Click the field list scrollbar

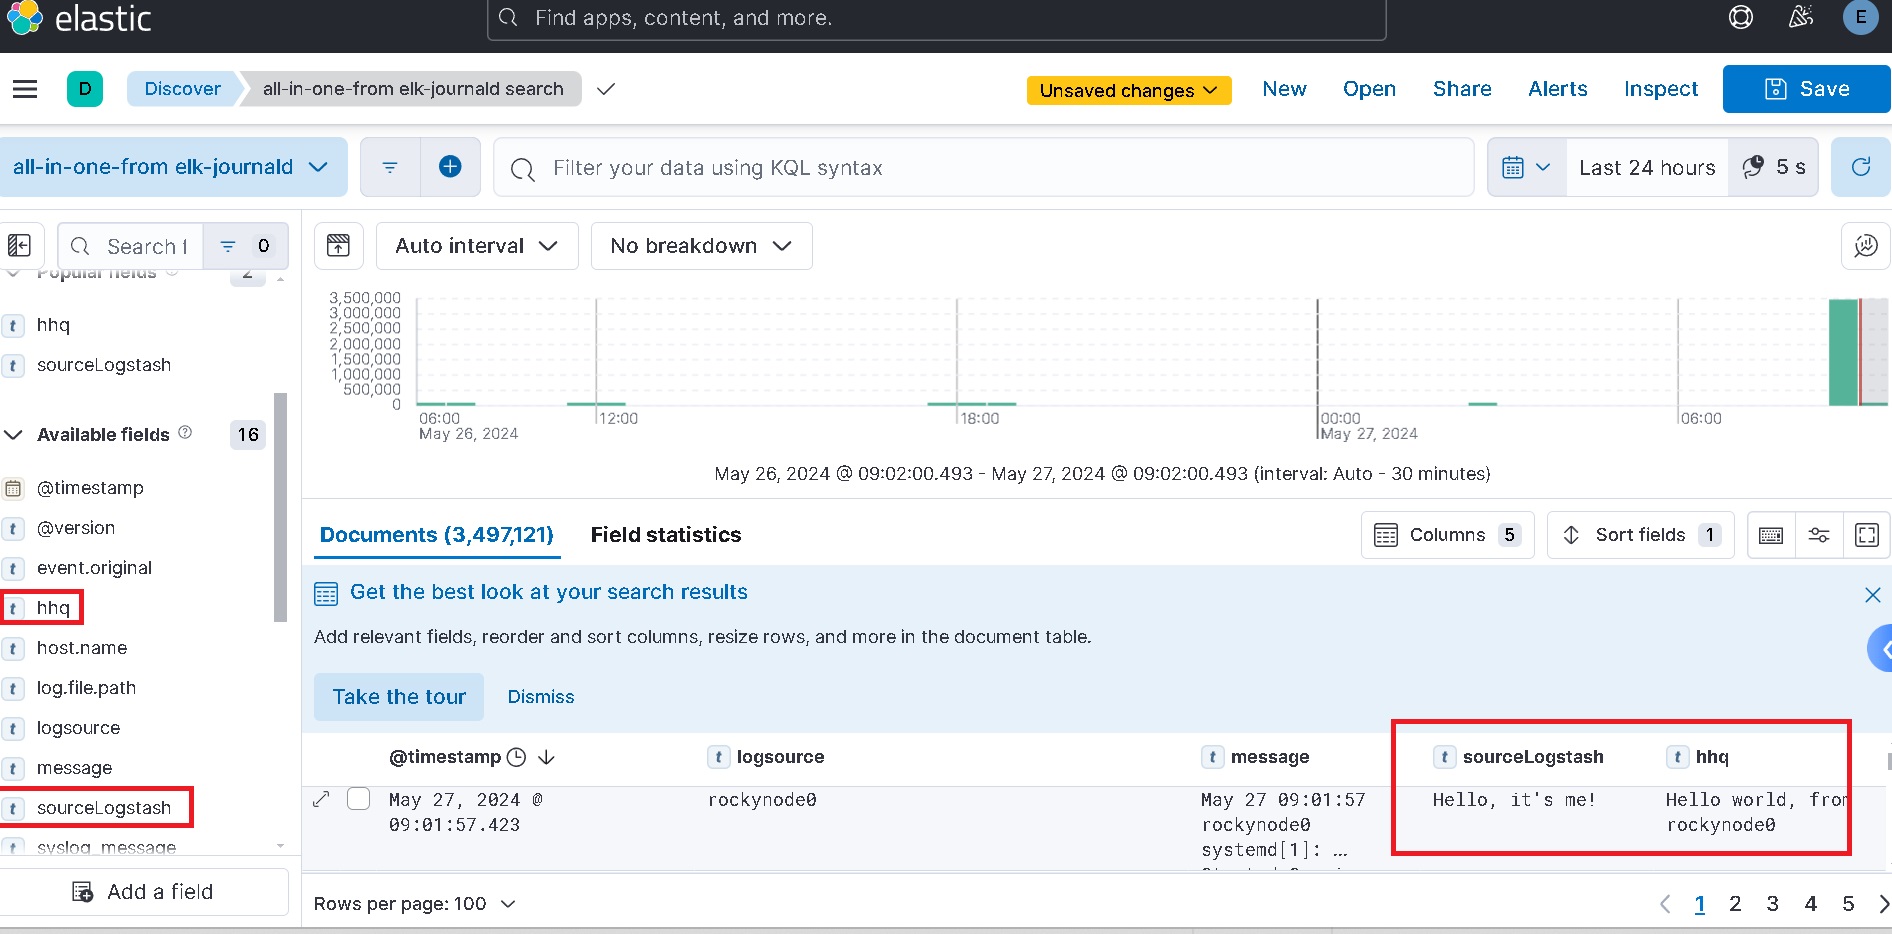280,507
